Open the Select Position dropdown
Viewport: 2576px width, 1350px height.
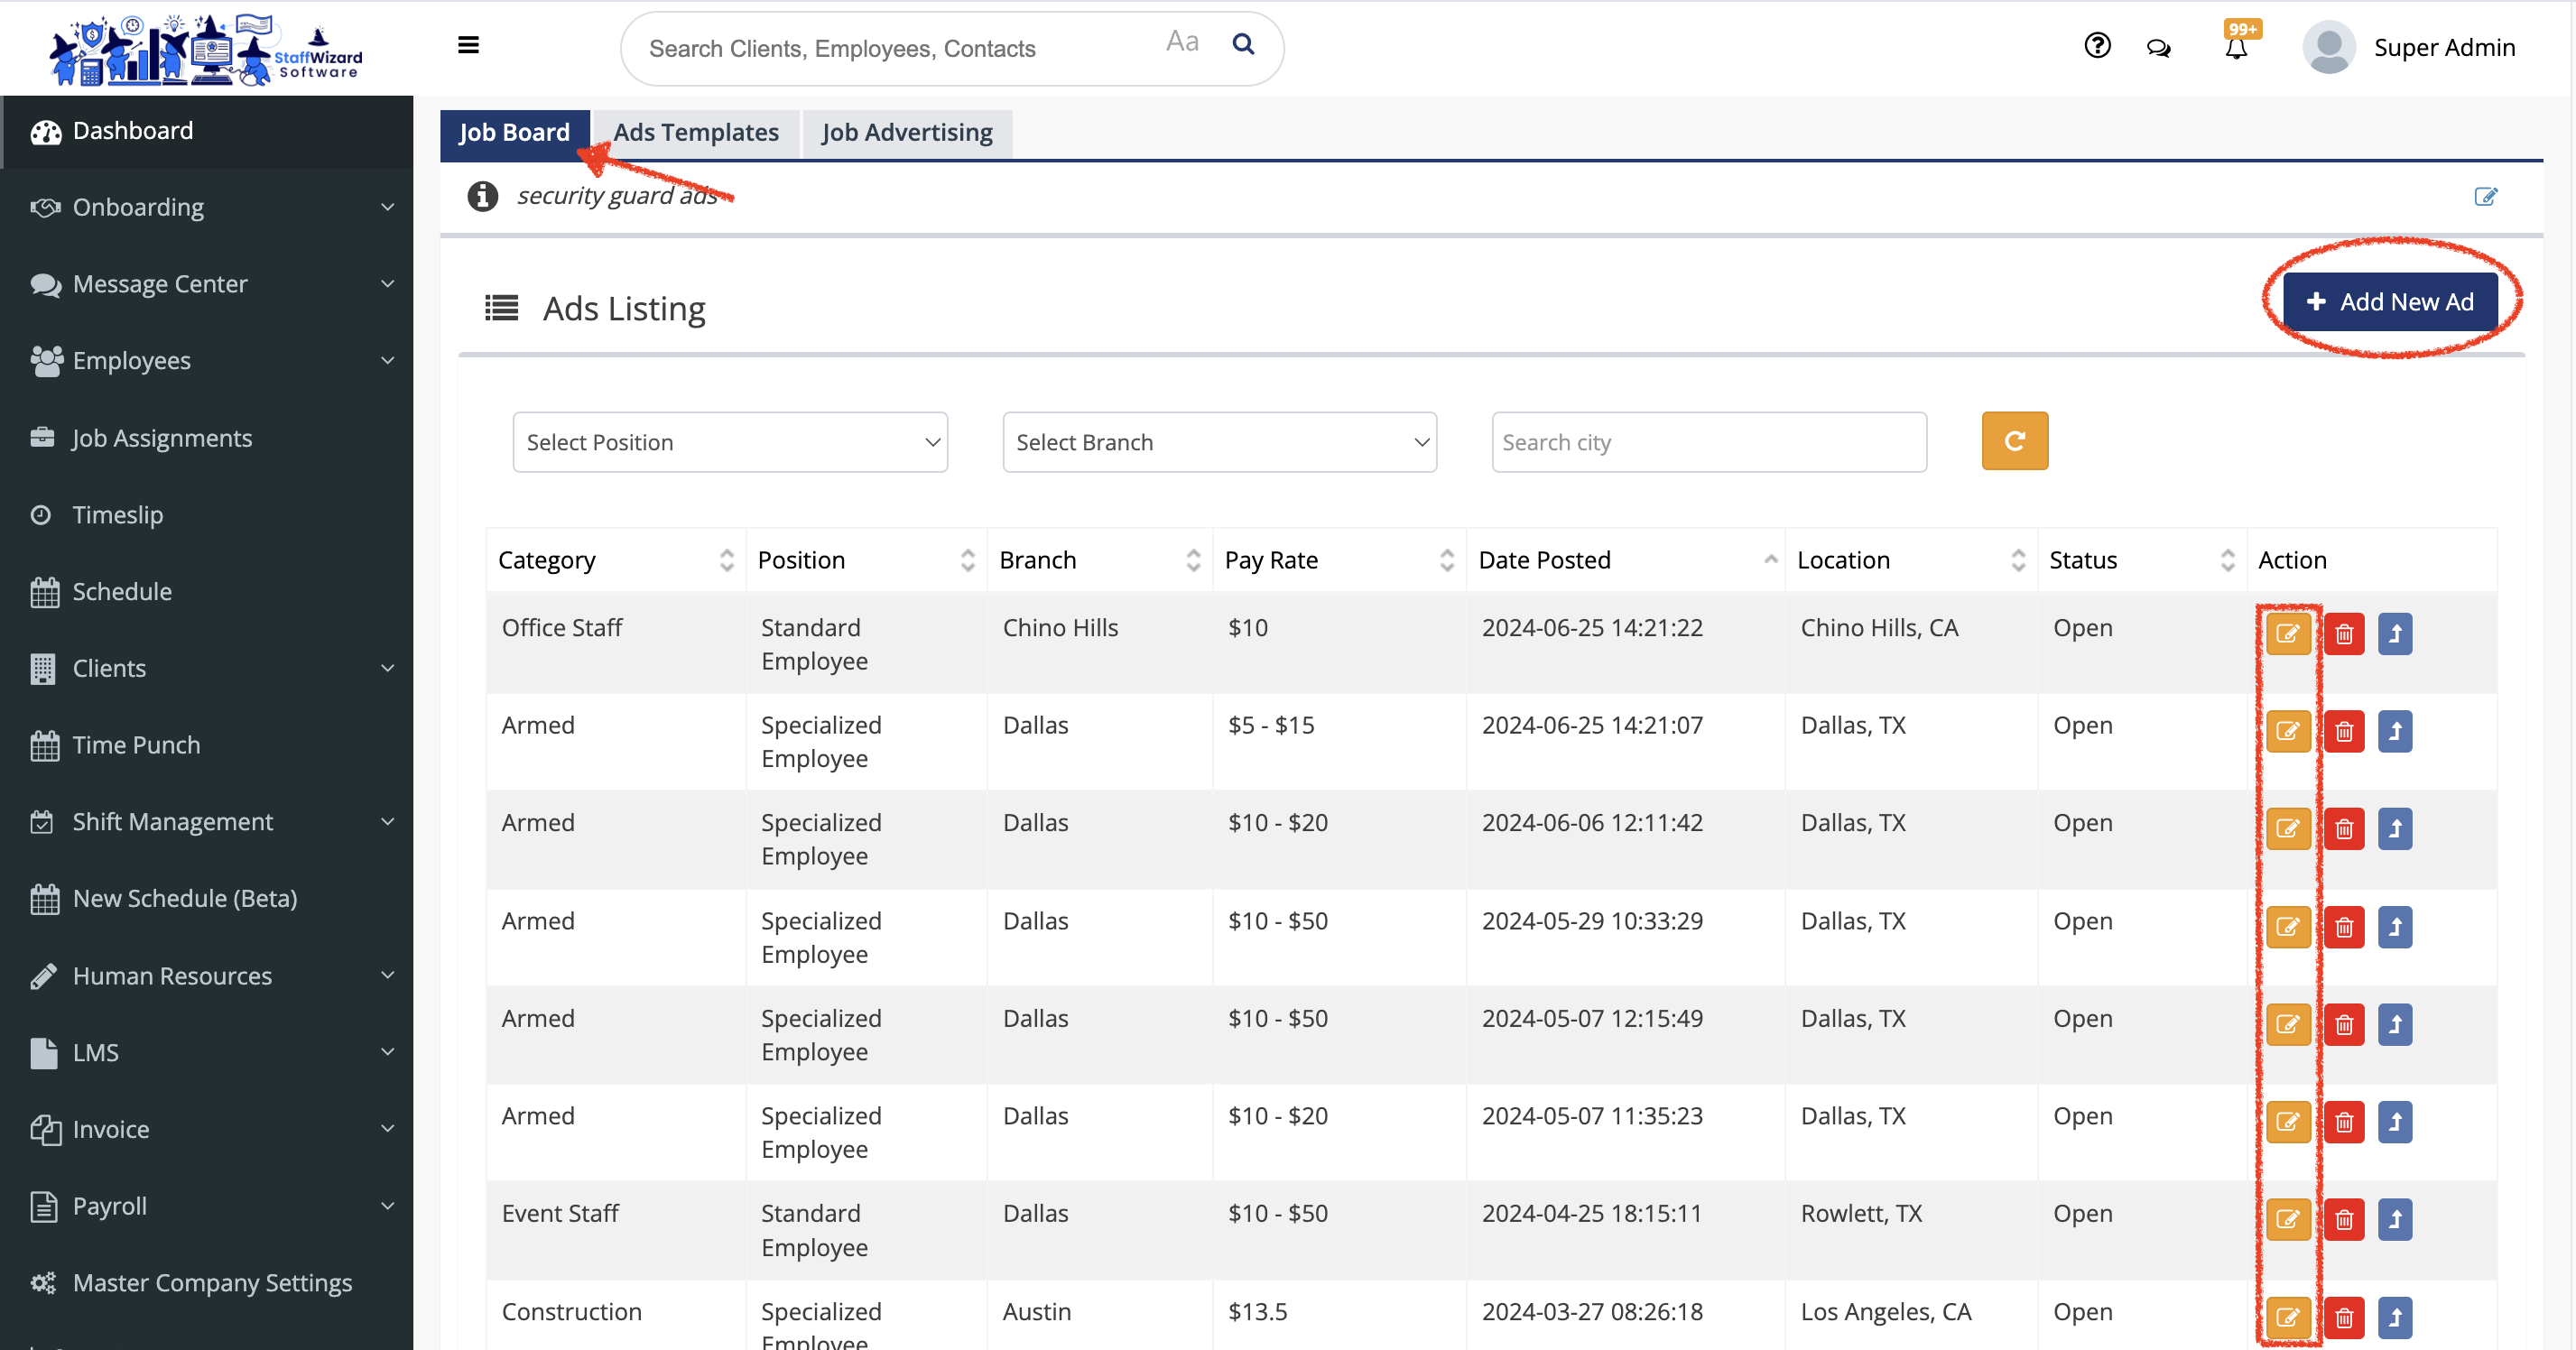[730, 442]
